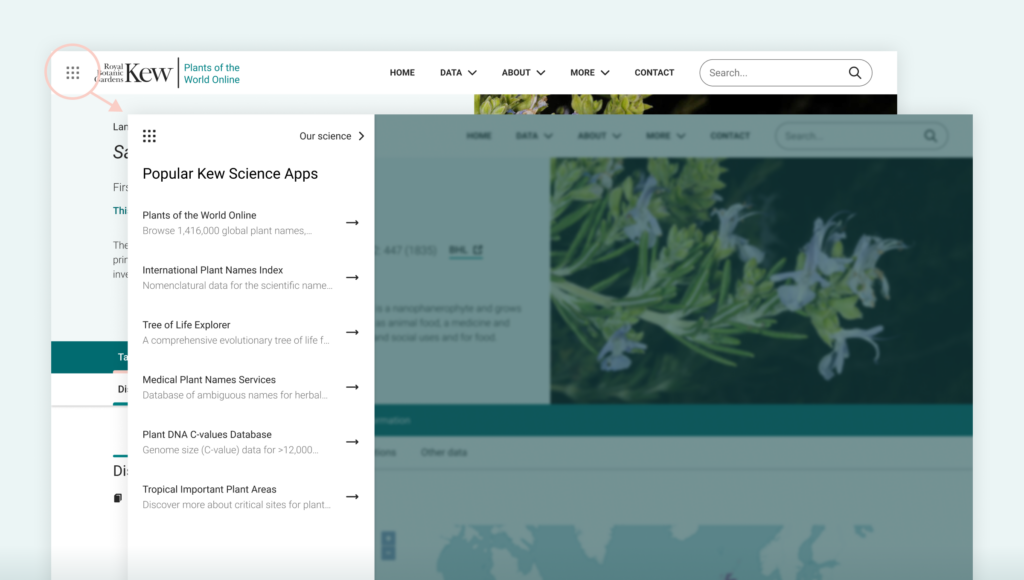Click text 'Nomenclatural data for the scientific name'
The image size is (1024, 580).
[237, 285]
